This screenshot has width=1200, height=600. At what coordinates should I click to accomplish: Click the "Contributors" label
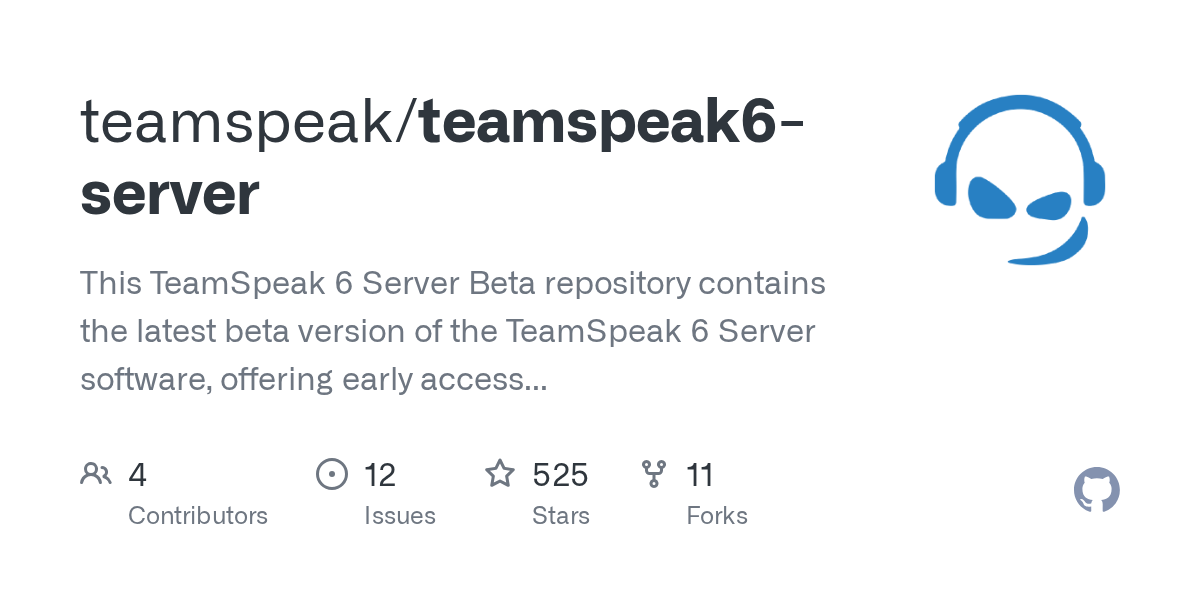click(198, 516)
